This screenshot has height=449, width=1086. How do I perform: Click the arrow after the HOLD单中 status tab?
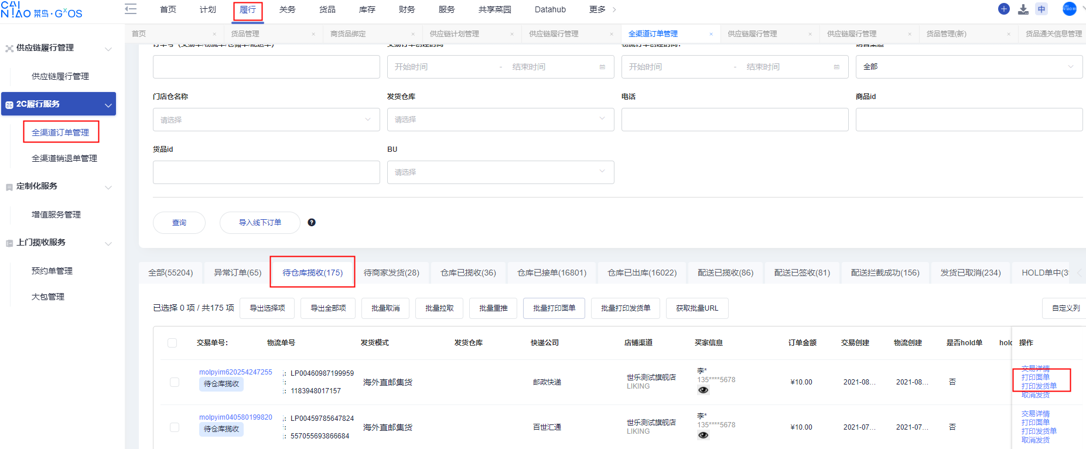[1078, 272]
